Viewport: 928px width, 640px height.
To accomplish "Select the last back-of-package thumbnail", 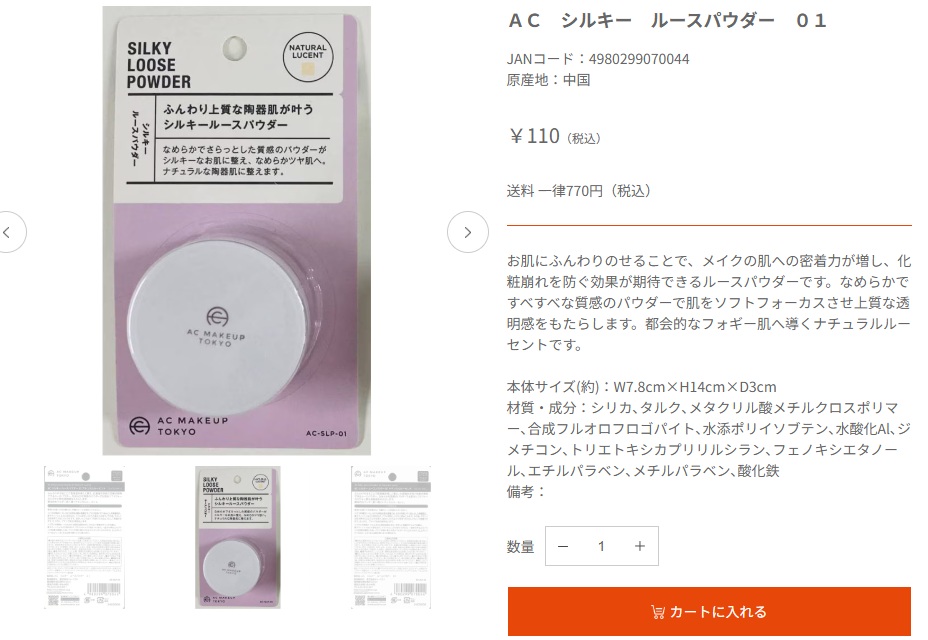I will click(391, 537).
